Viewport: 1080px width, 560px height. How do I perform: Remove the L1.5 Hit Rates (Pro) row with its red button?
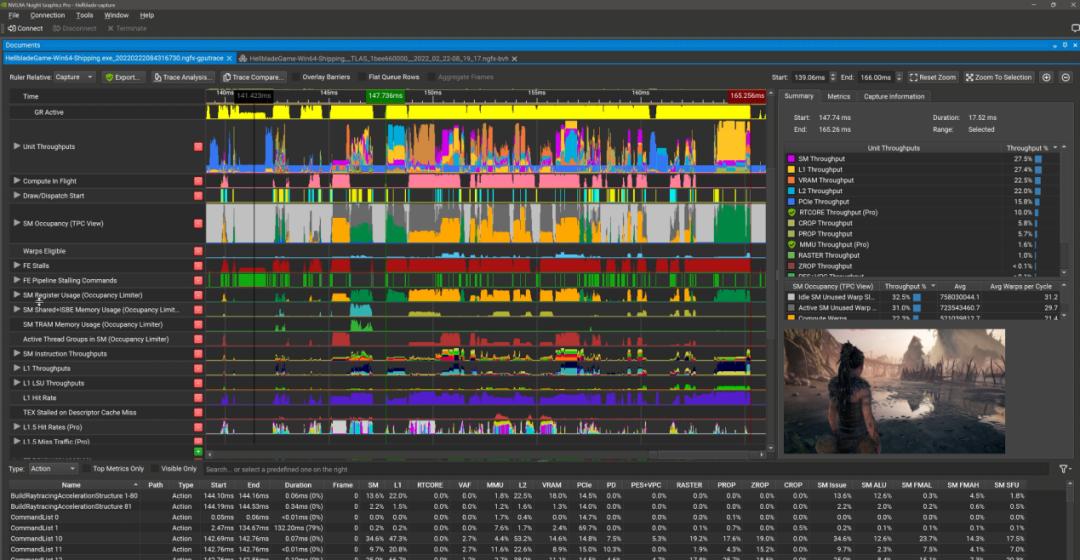pos(198,427)
